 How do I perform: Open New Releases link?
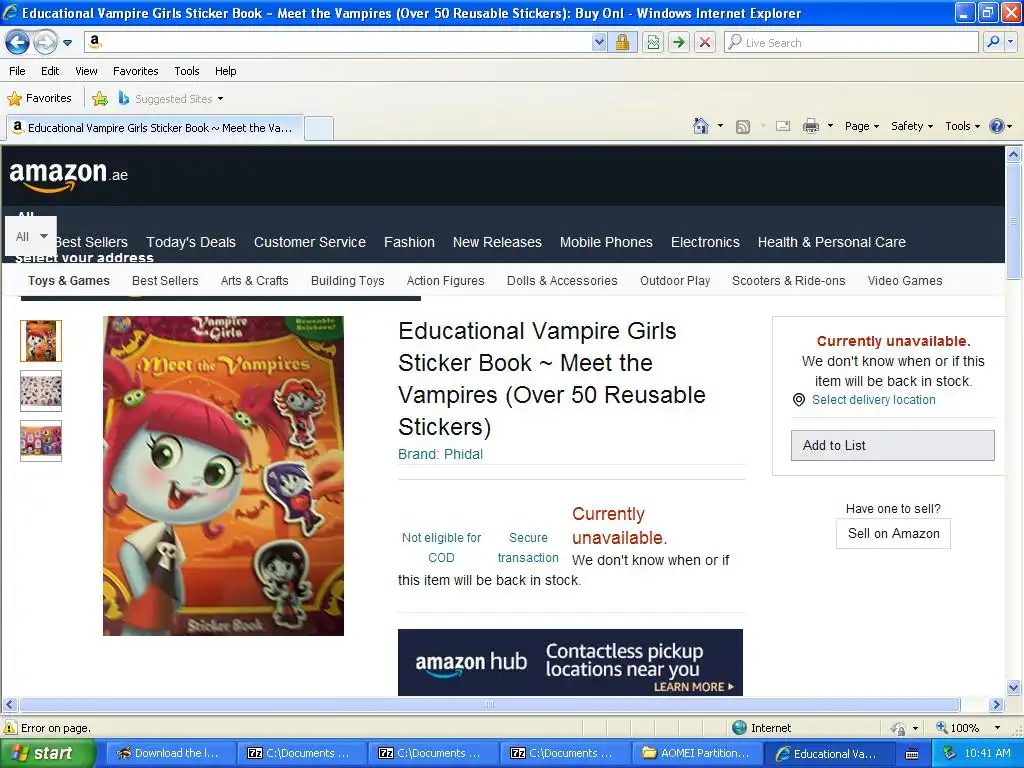[x=497, y=242]
